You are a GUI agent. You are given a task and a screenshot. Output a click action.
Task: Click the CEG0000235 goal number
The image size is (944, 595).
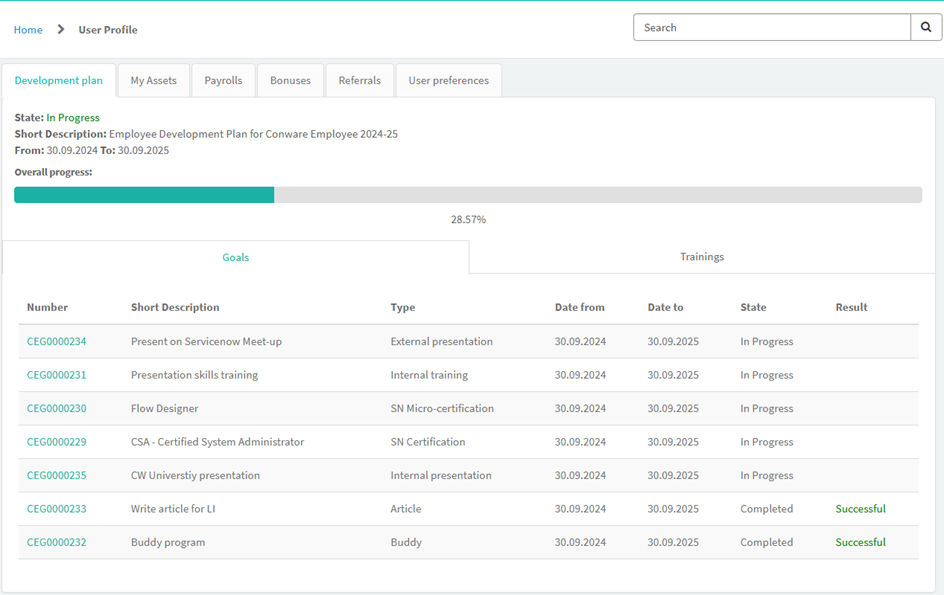point(56,476)
